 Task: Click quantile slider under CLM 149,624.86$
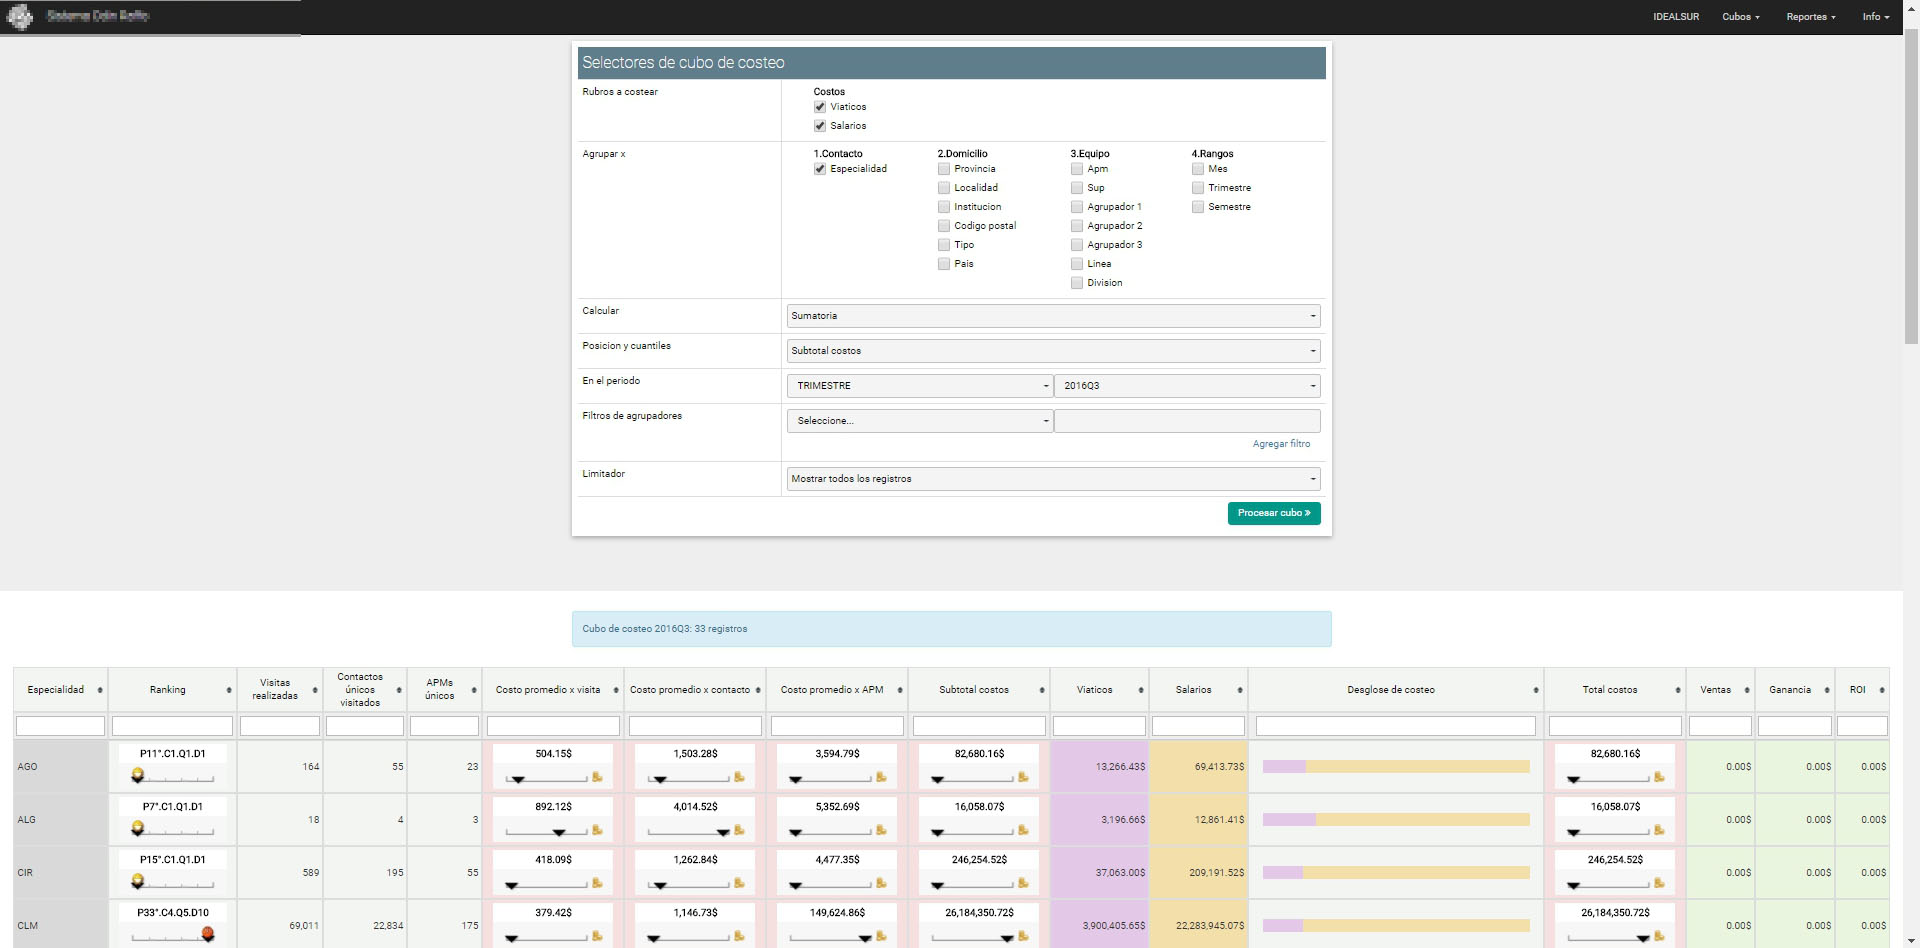(x=830, y=937)
